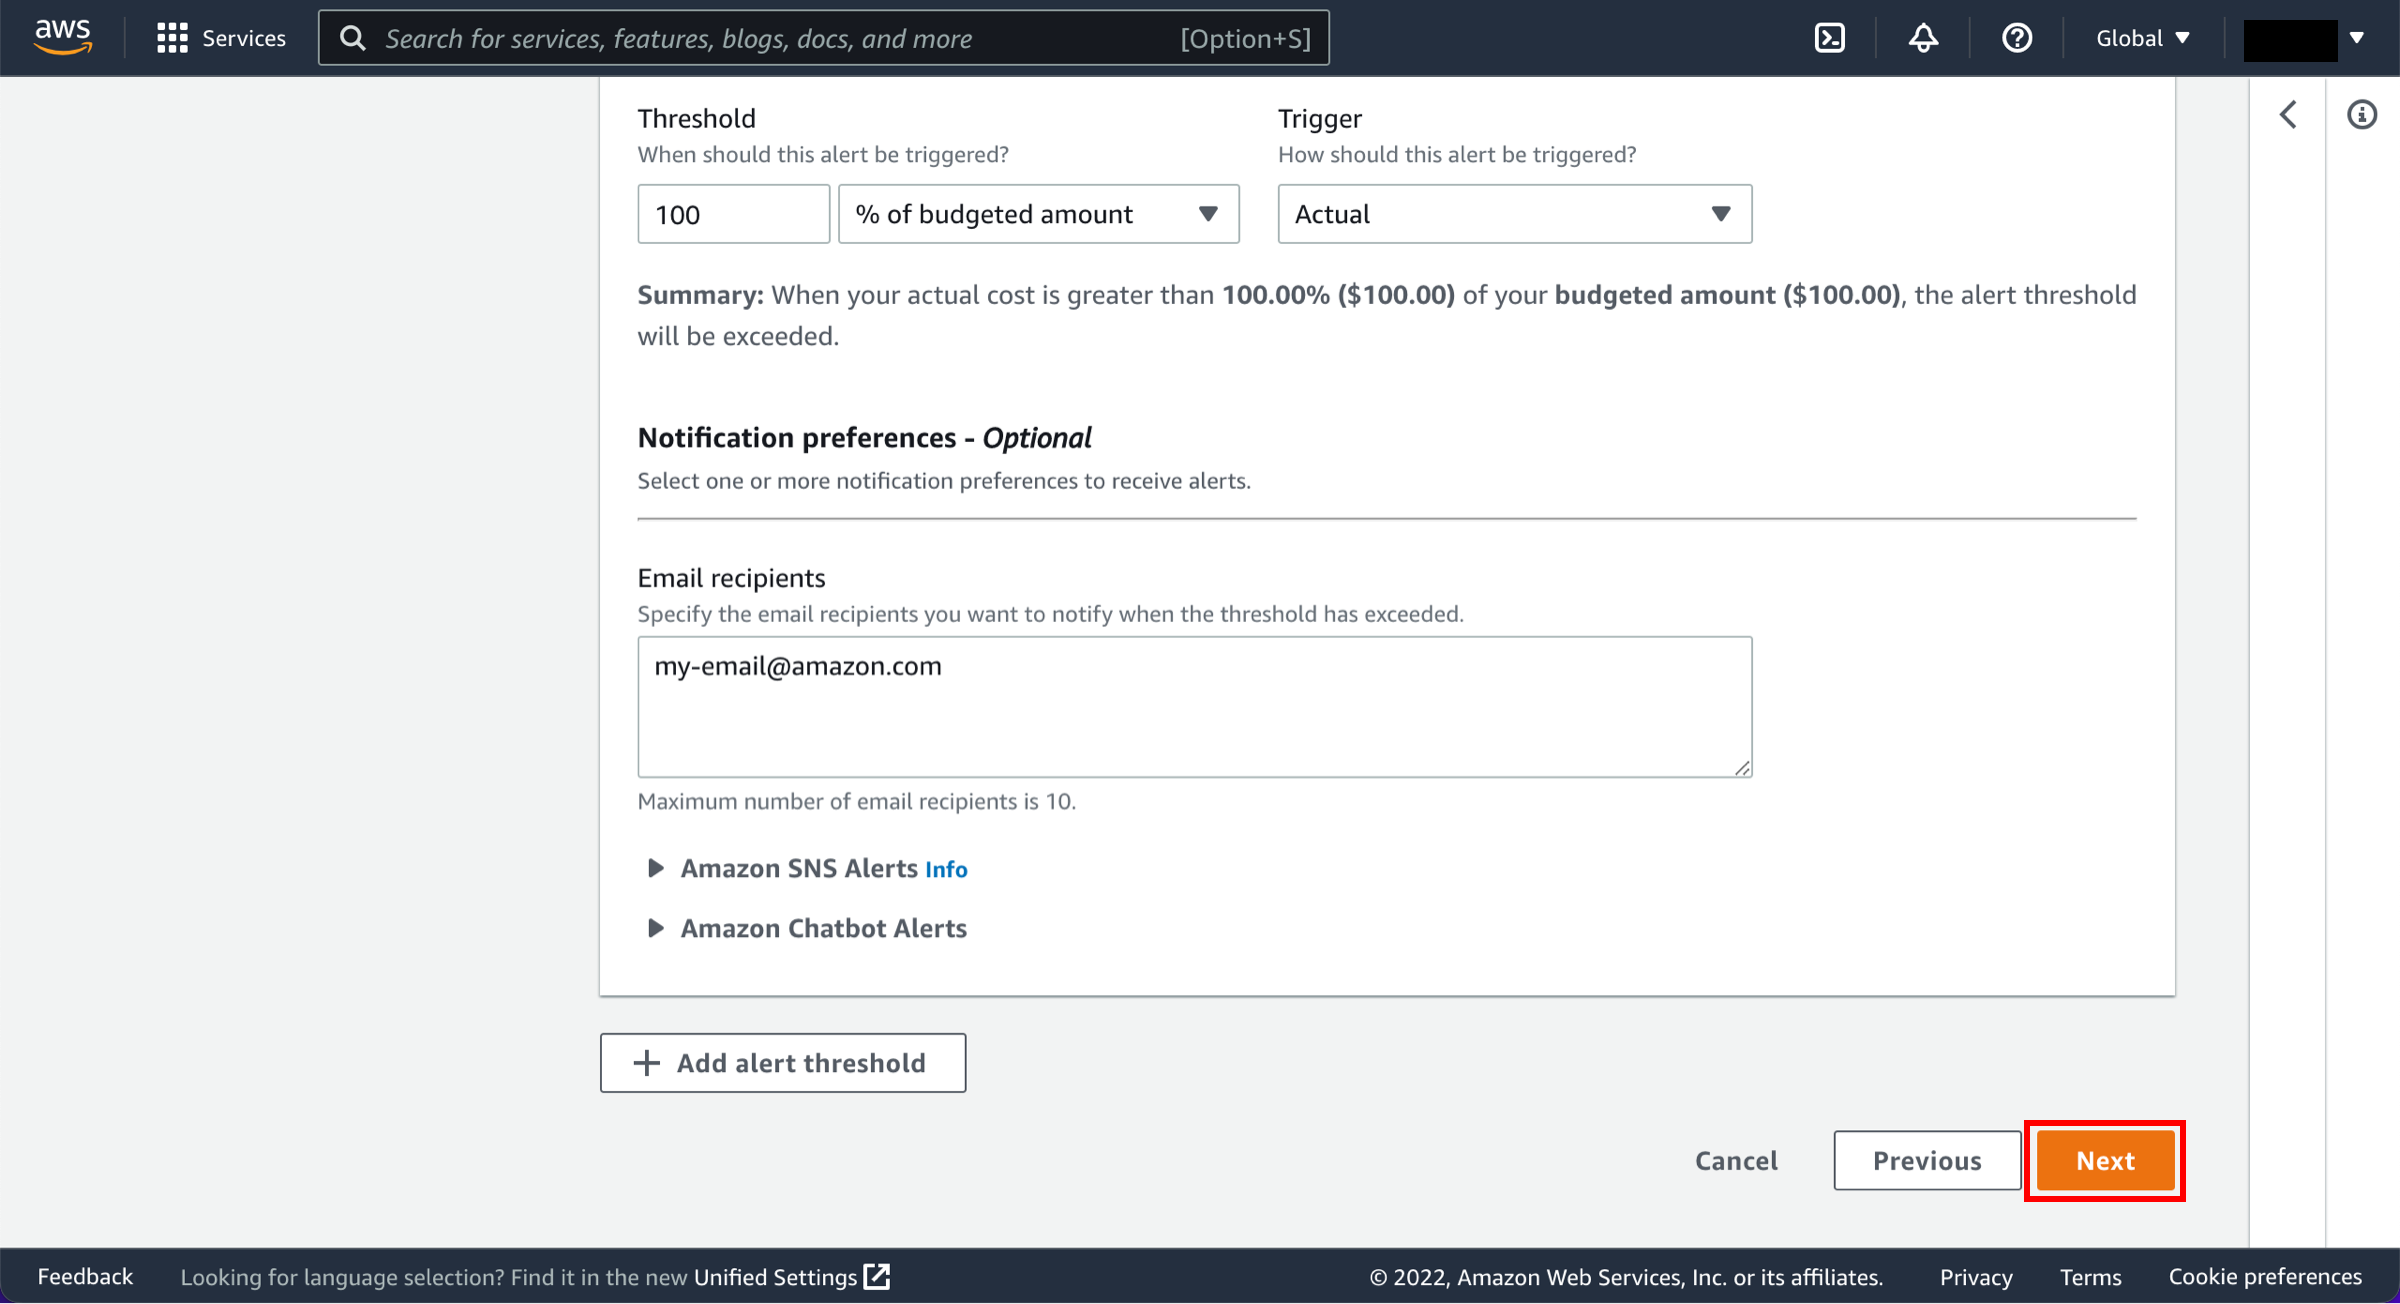Image resolution: width=2400 pixels, height=1304 pixels.
Task: Click the Previous navigation button
Action: [x=1926, y=1159]
